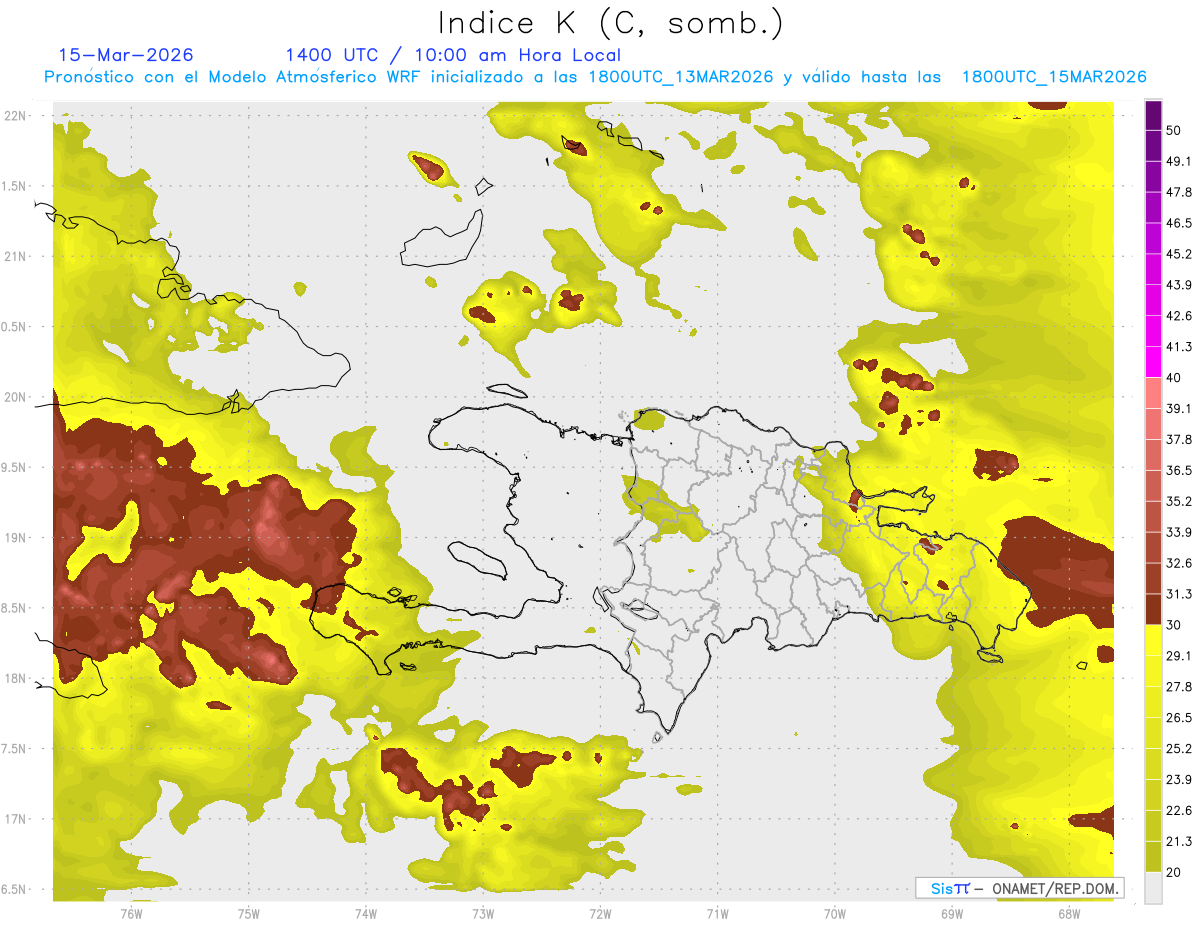This screenshot has width=1200, height=927.
Task: Pick the "33.9" color scale value
Action: tap(1179, 532)
